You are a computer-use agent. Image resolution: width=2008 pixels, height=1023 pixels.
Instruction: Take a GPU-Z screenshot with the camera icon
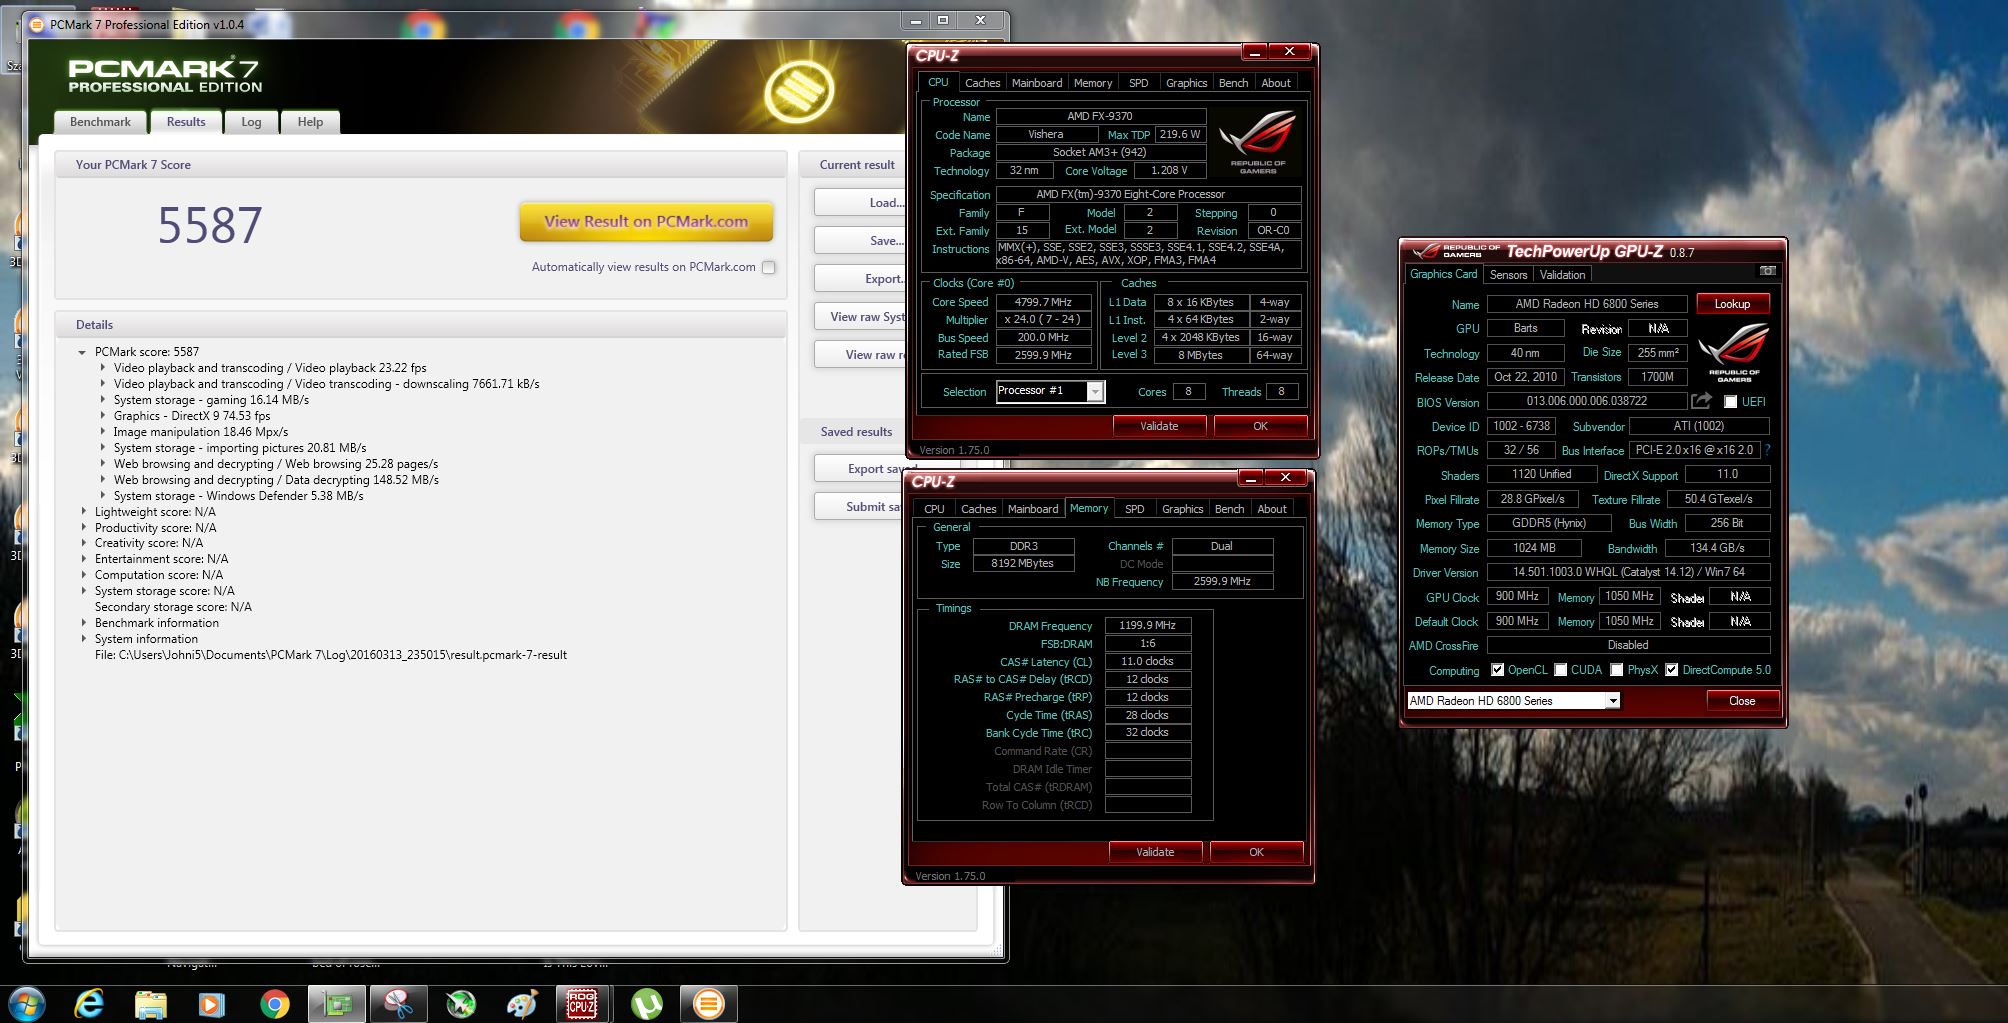point(1767,272)
